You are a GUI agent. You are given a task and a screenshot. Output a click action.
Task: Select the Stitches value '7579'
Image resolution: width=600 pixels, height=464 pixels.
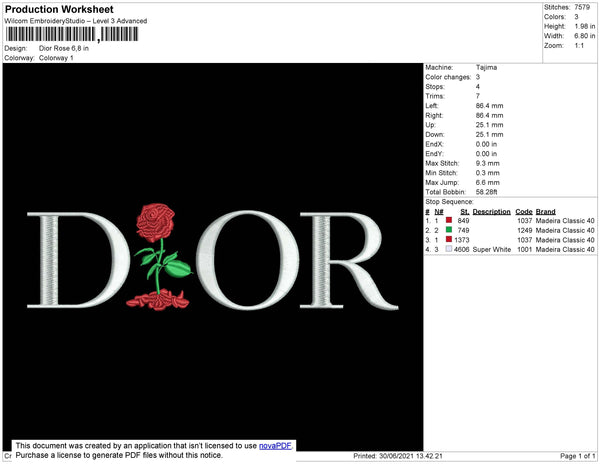pyautogui.click(x=582, y=7)
